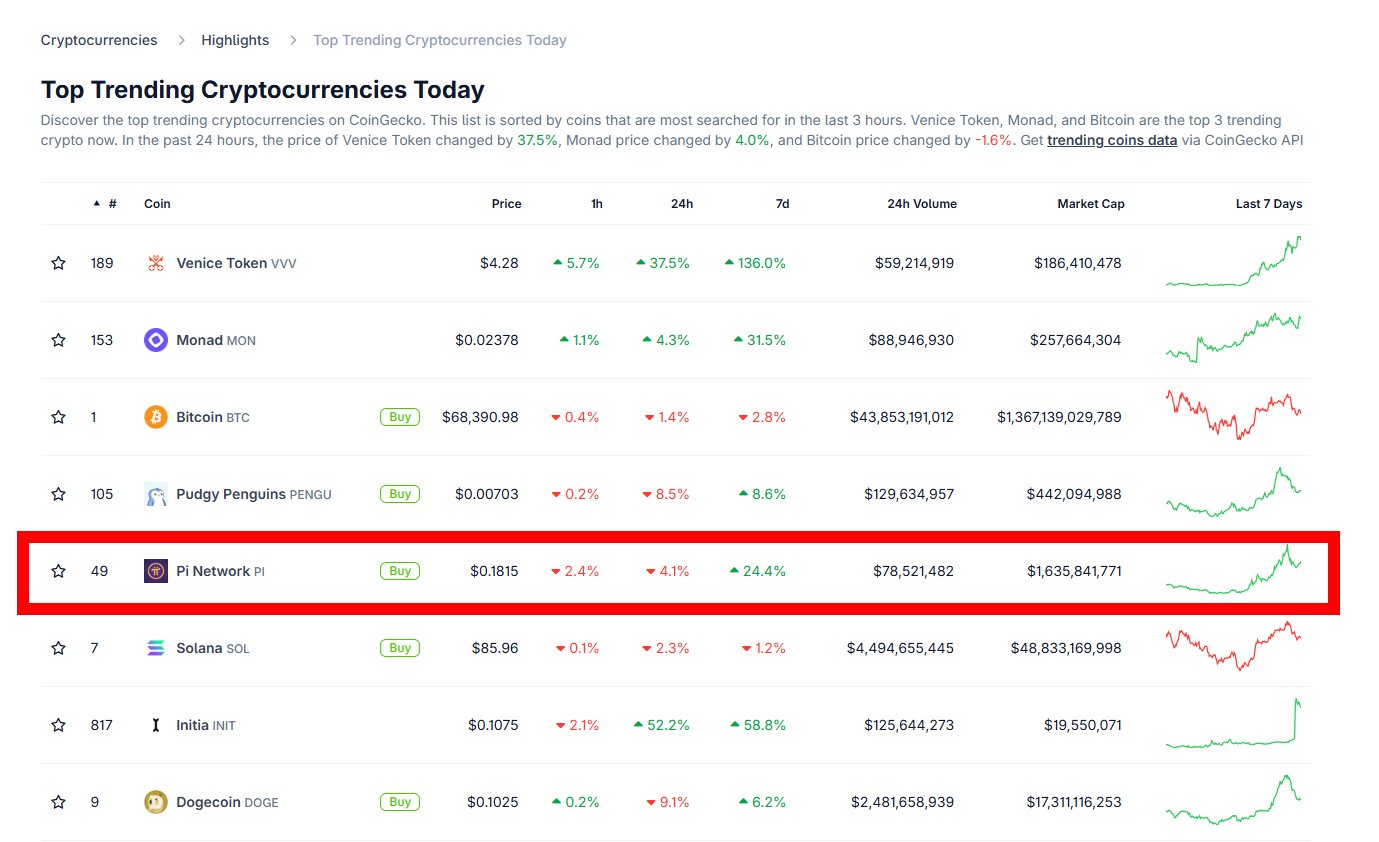Click the Bitcoin orange logo icon

[155, 417]
